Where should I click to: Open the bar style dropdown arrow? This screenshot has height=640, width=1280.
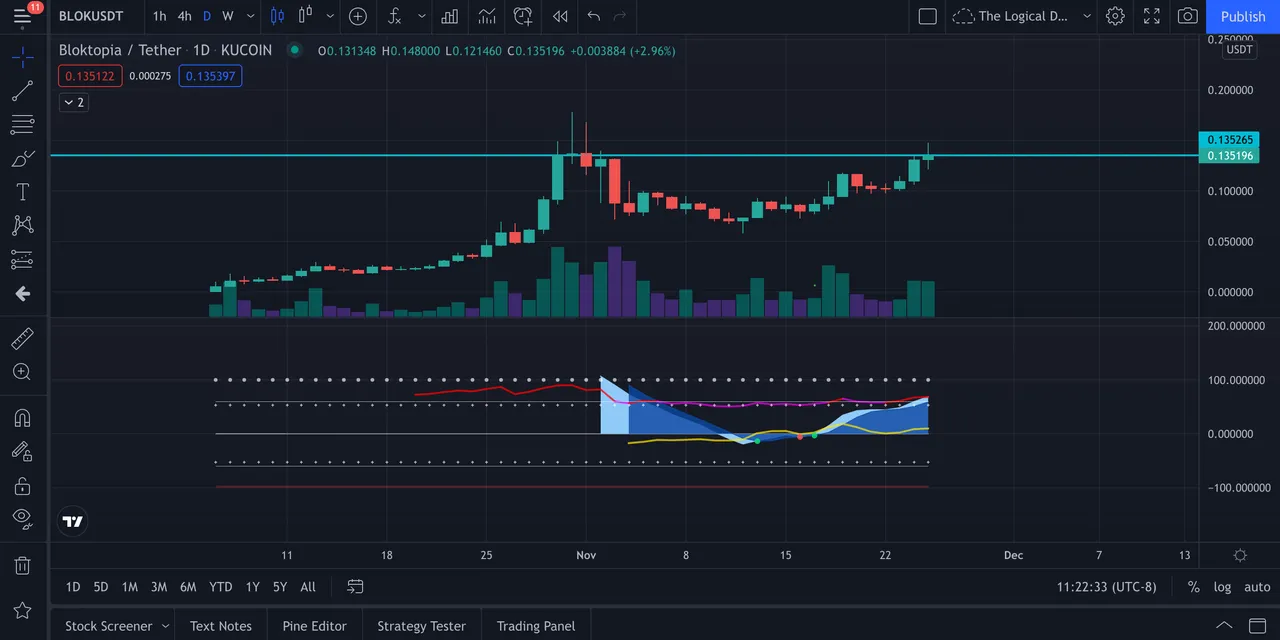tap(329, 16)
